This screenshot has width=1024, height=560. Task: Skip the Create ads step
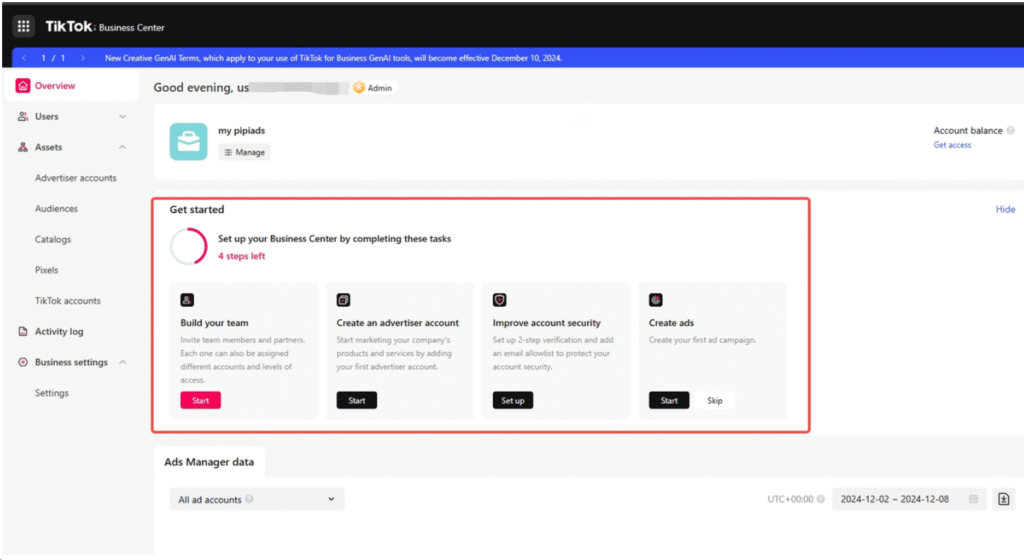[x=715, y=400]
